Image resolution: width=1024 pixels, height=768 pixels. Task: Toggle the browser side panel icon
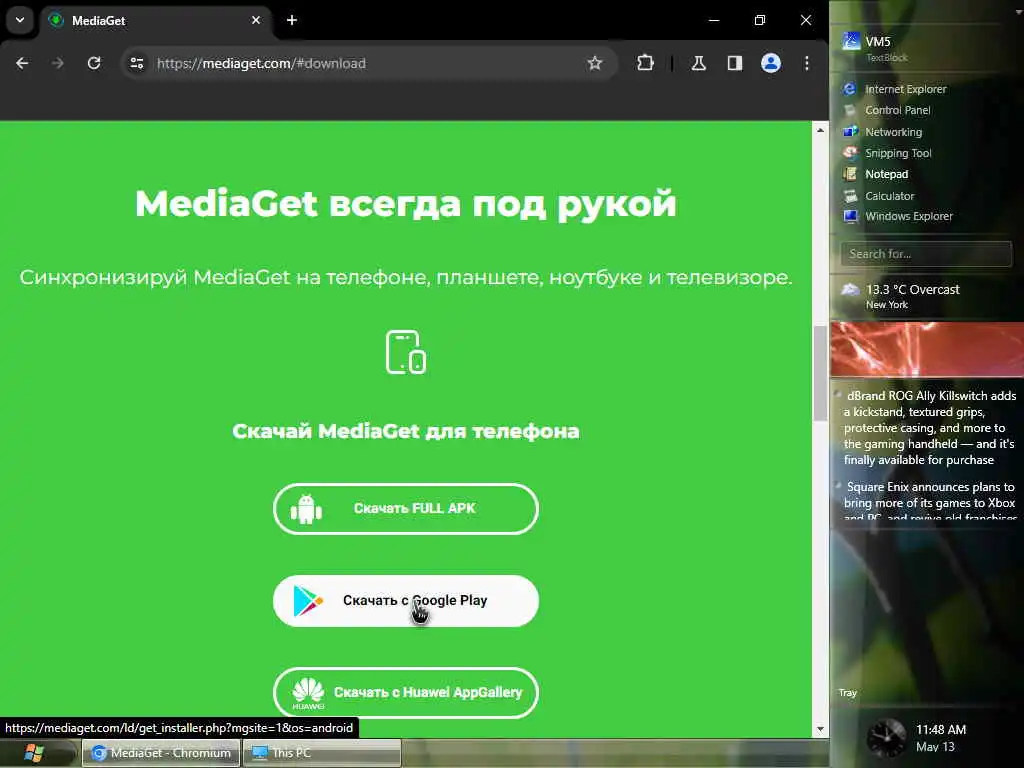[x=735, y=63]
